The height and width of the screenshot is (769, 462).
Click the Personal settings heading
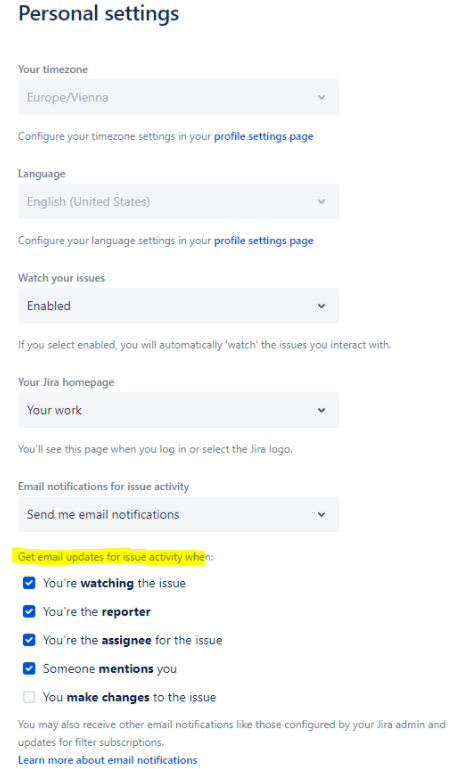[x=99, y=14]
